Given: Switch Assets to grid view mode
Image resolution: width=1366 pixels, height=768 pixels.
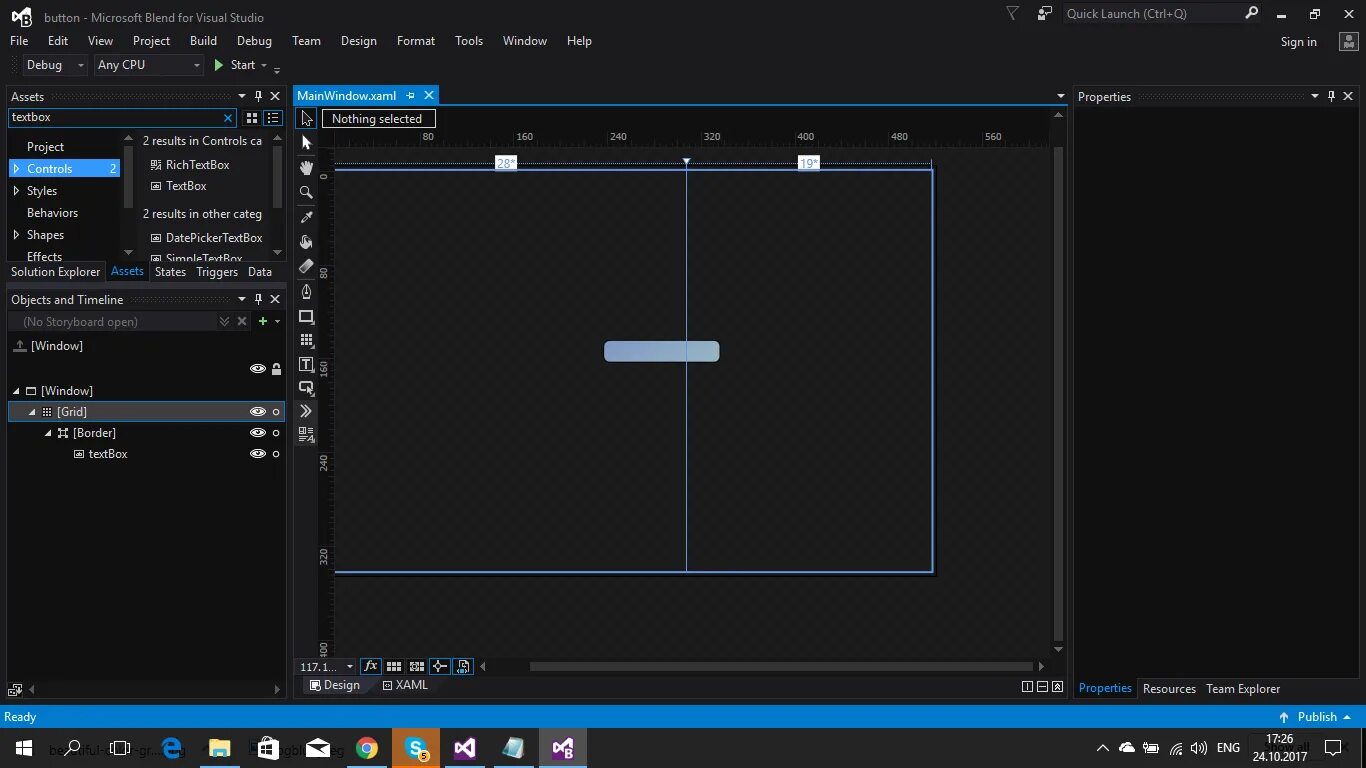Looking at the screenshot, I should tap(252, 118).
